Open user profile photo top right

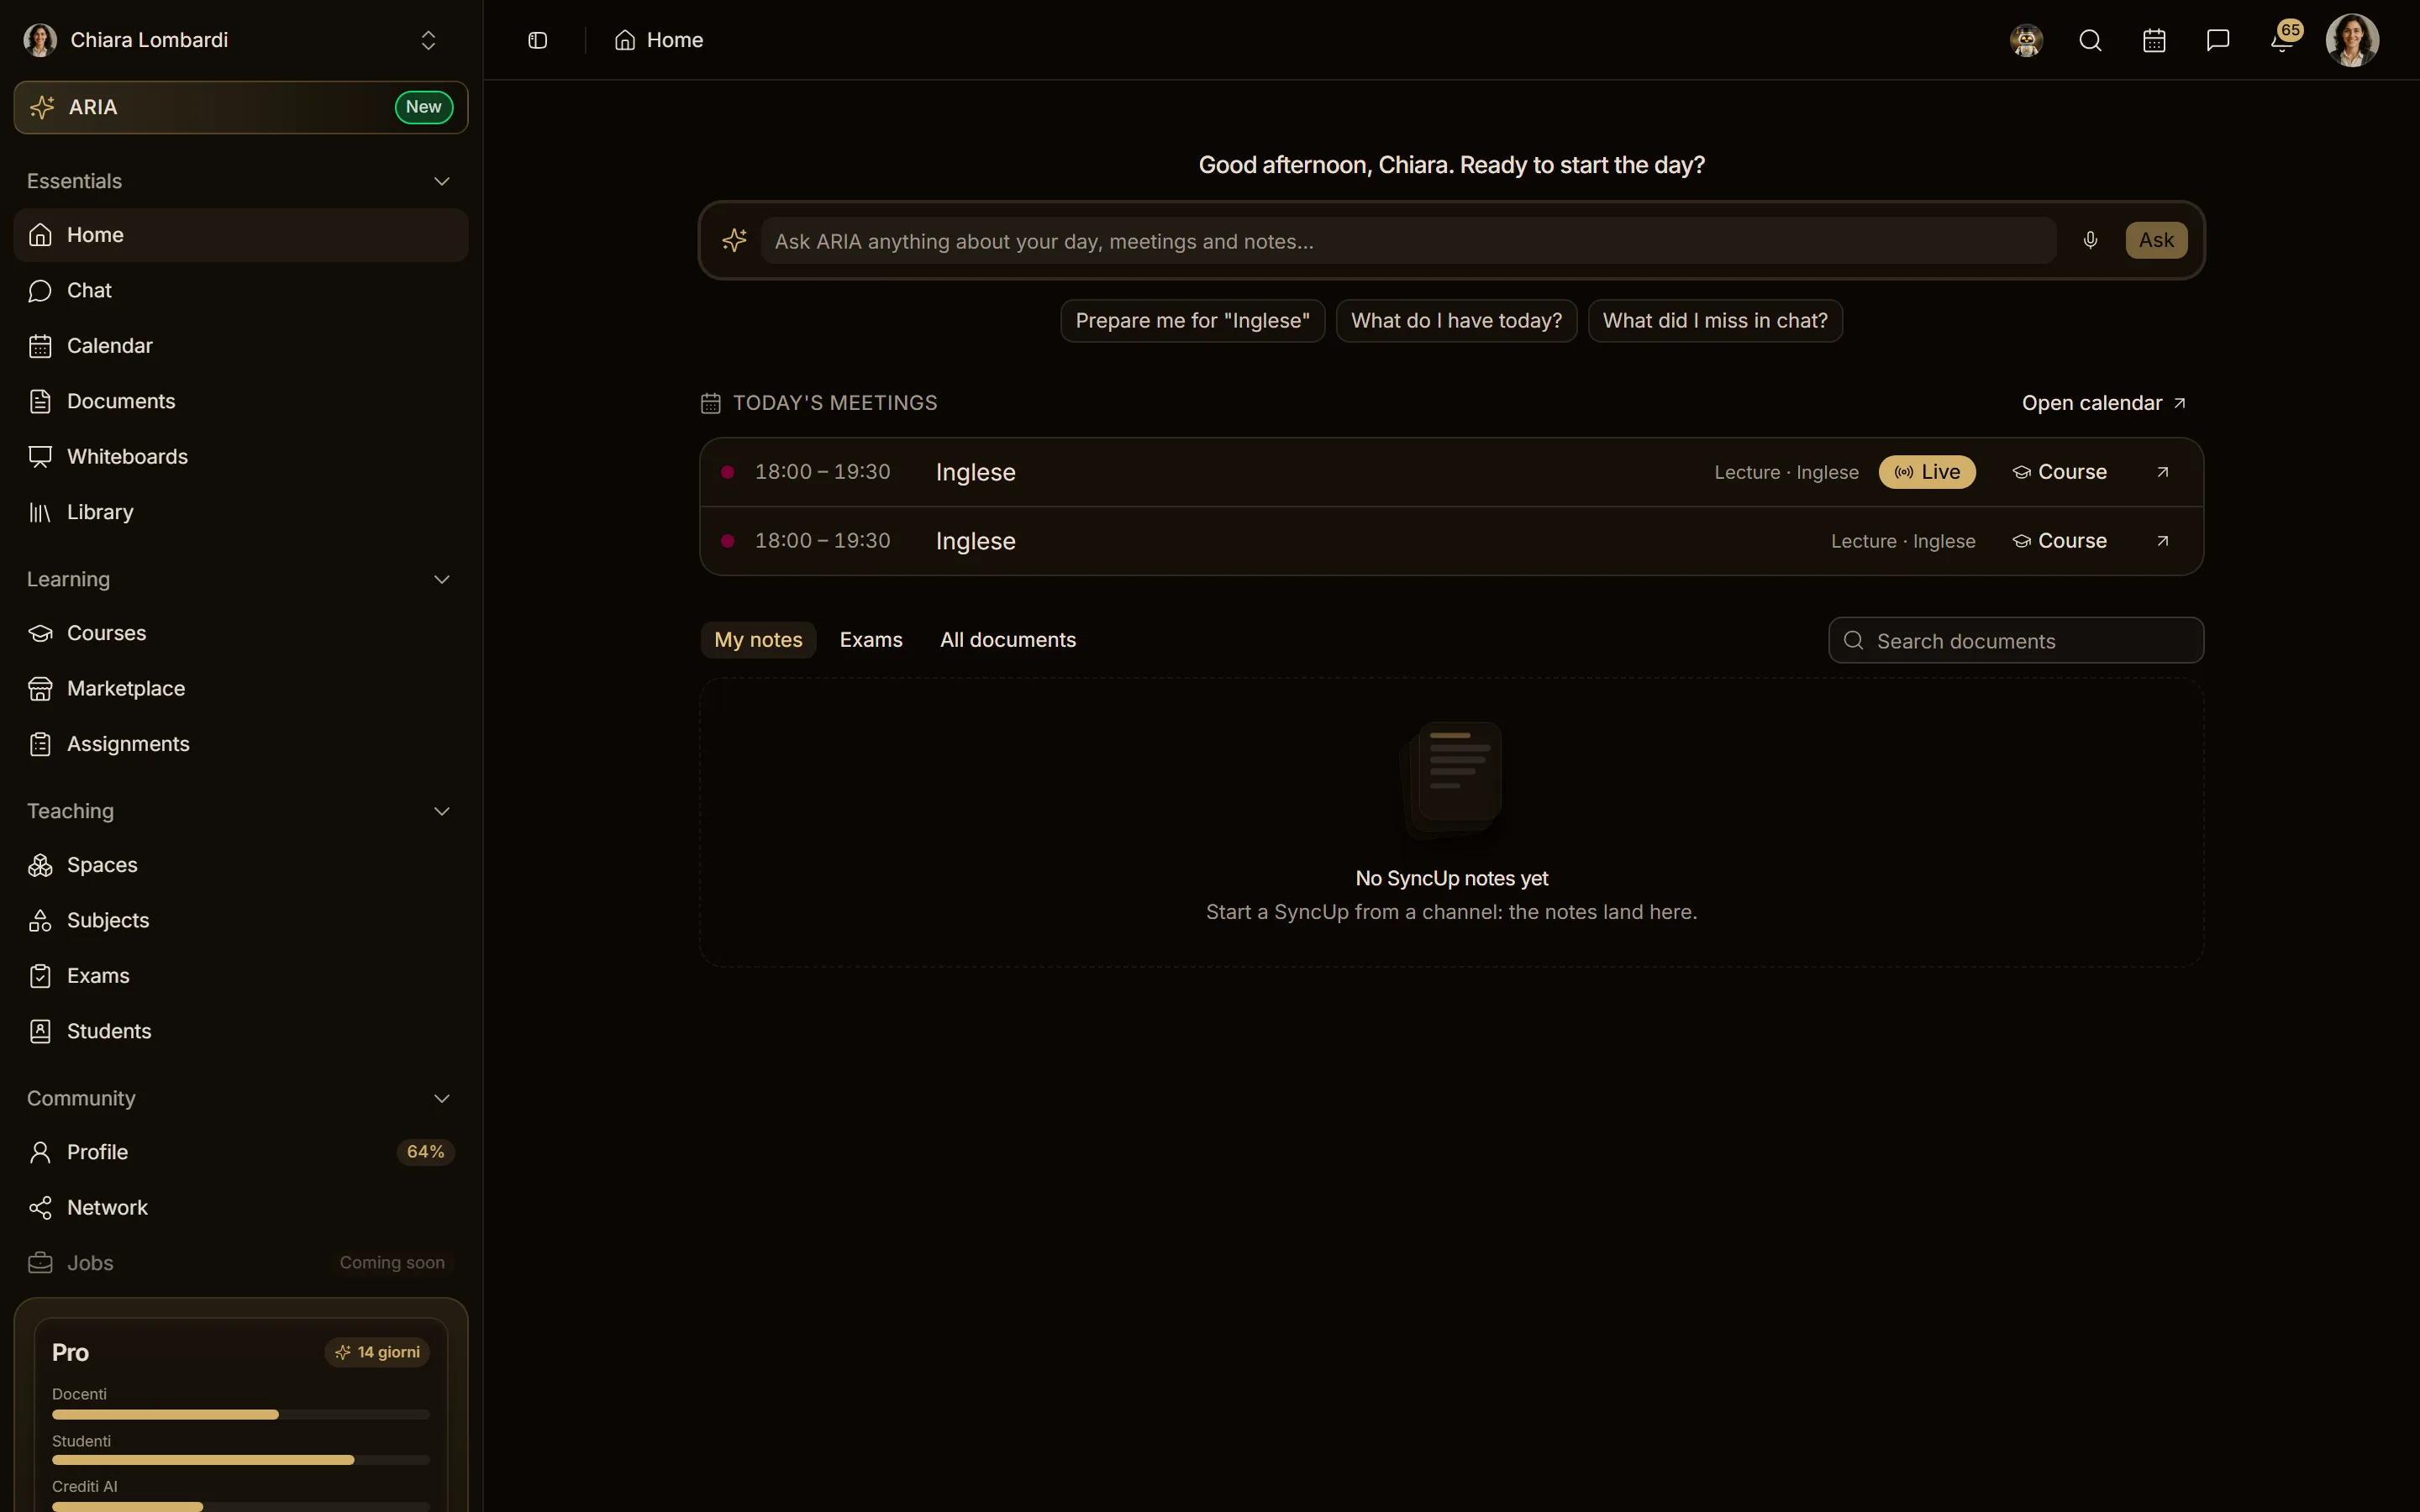pos(2352,40)
